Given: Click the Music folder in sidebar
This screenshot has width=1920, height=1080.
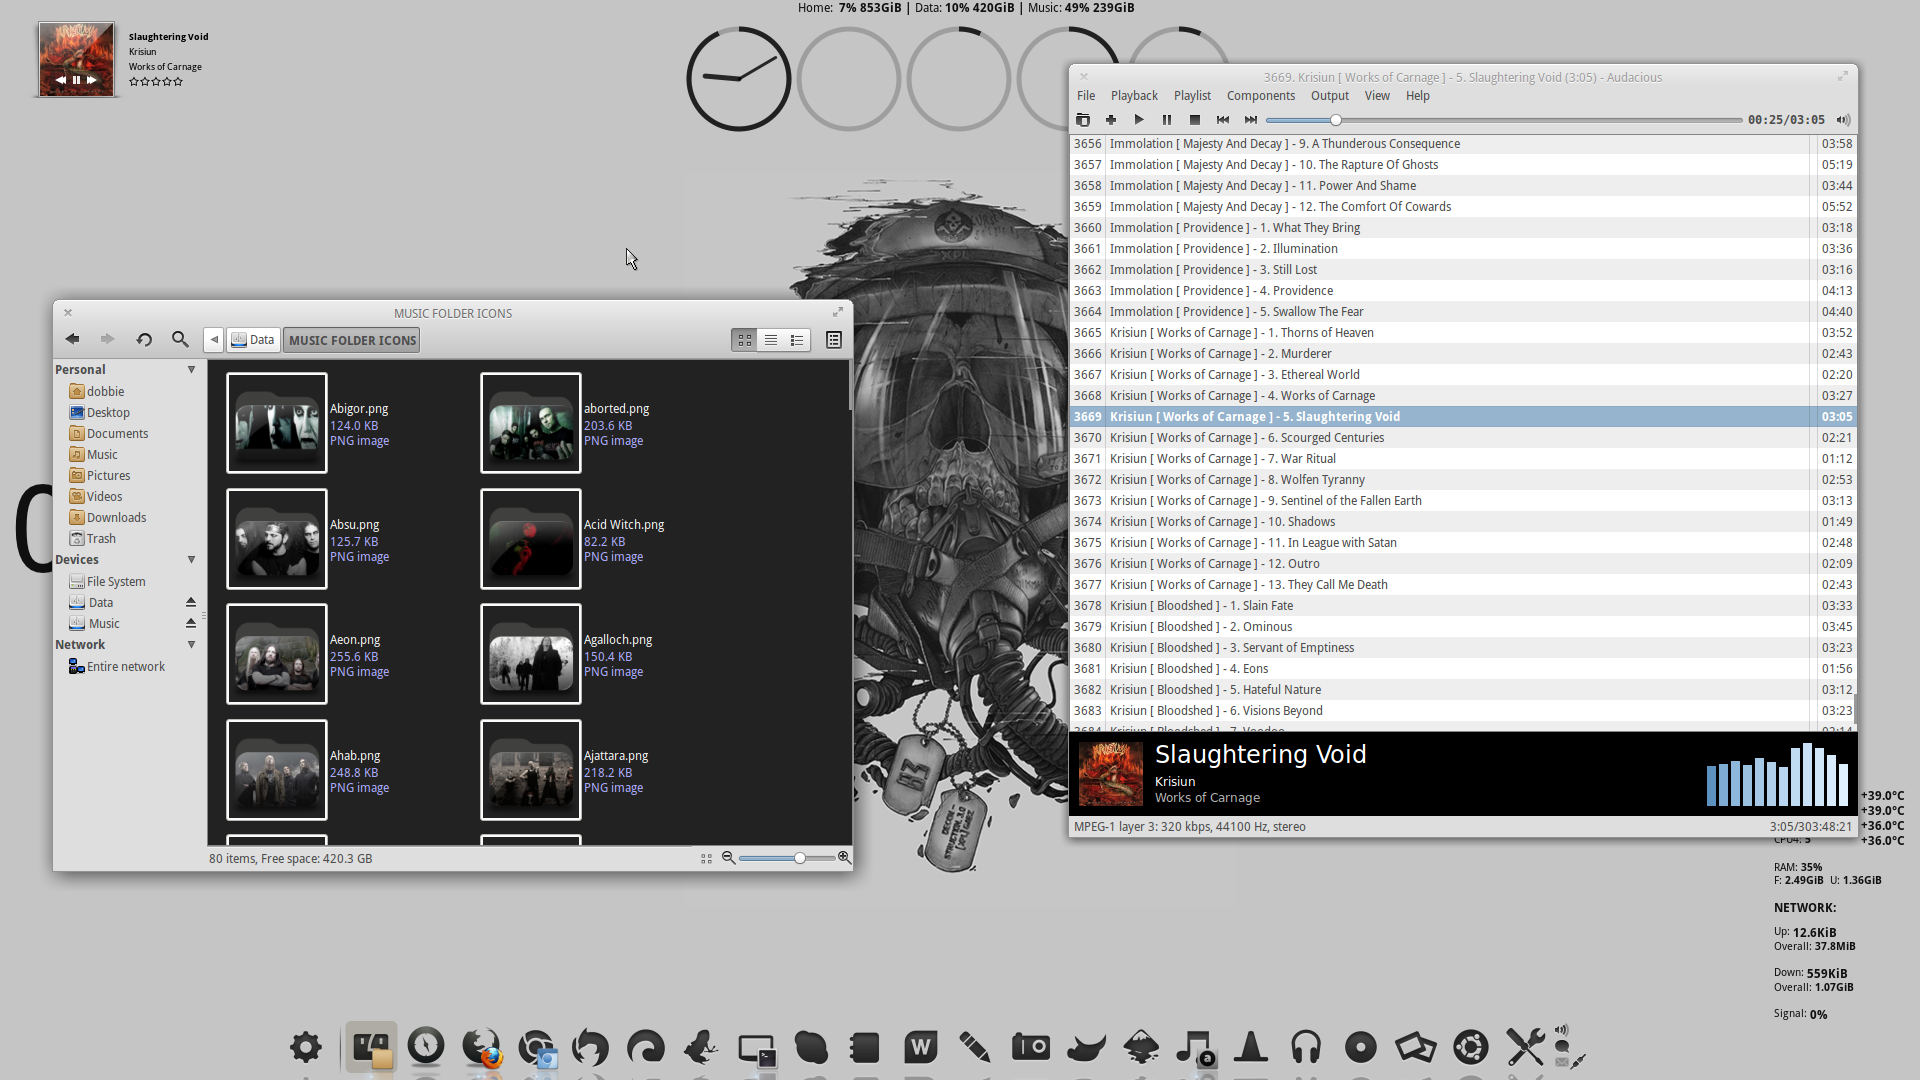Looking at the screenshot, I should point(102,454).
